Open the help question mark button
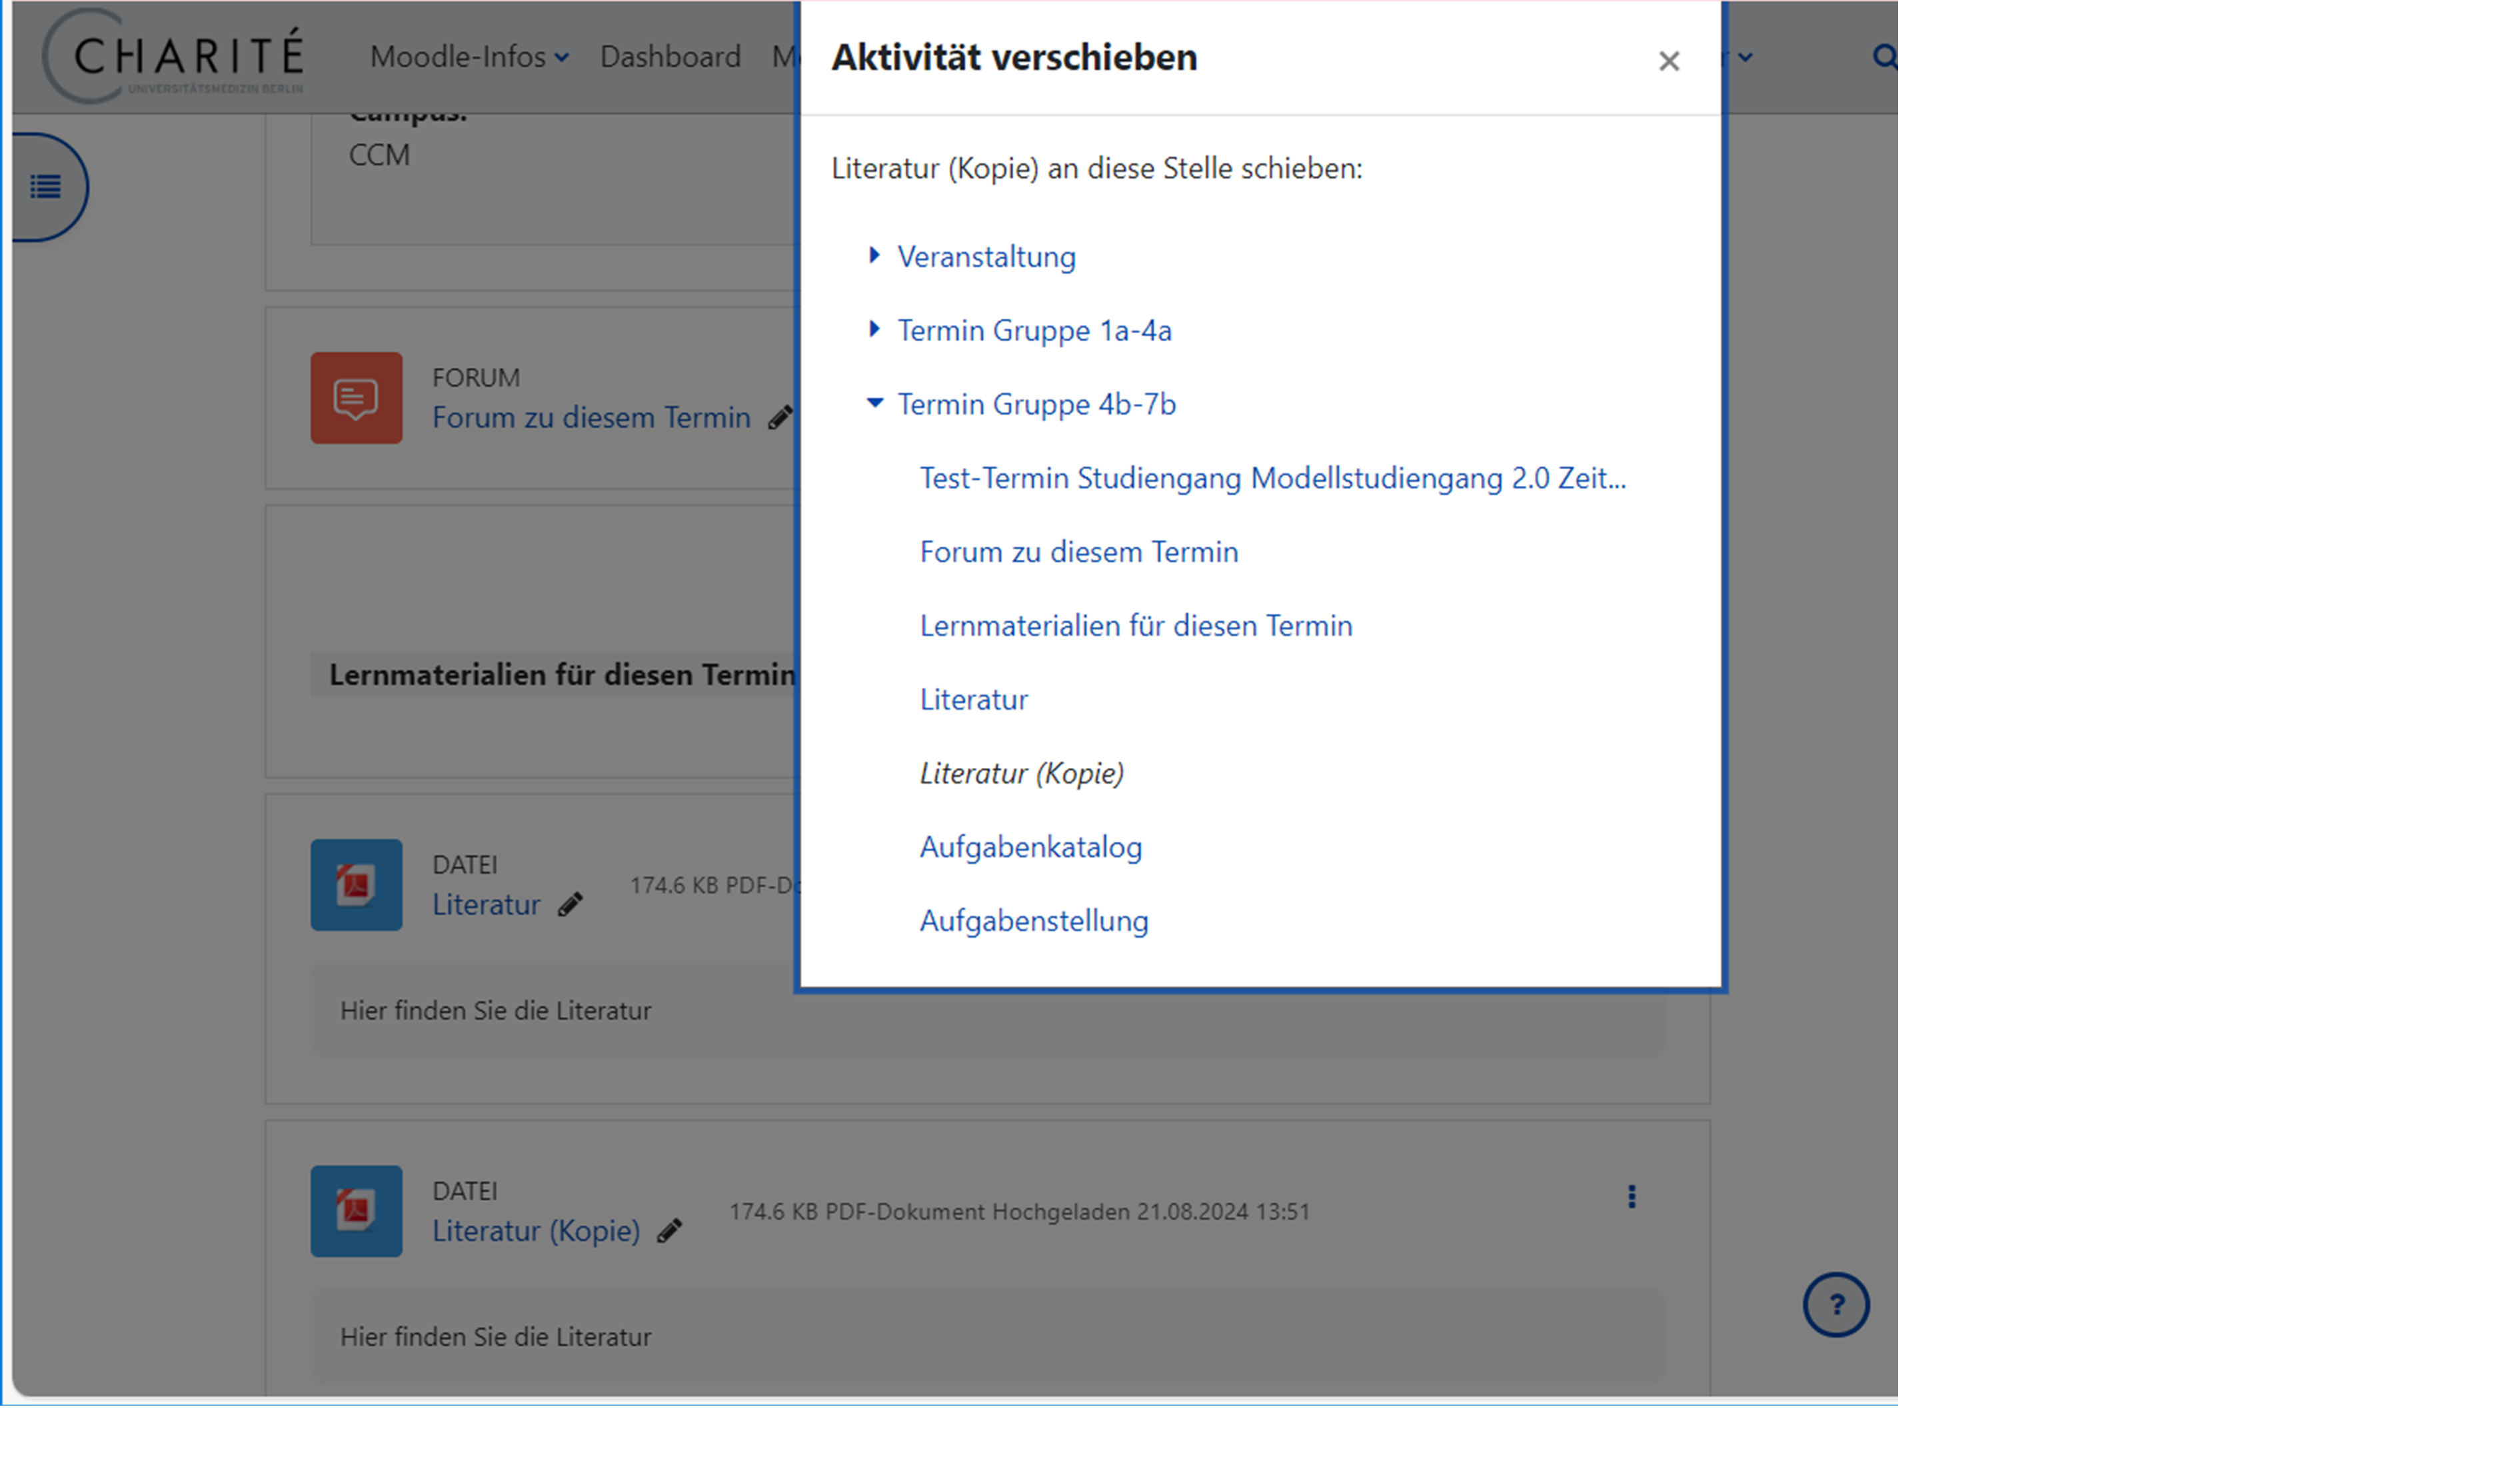2520x1459 pixels. (1836, 1305)
